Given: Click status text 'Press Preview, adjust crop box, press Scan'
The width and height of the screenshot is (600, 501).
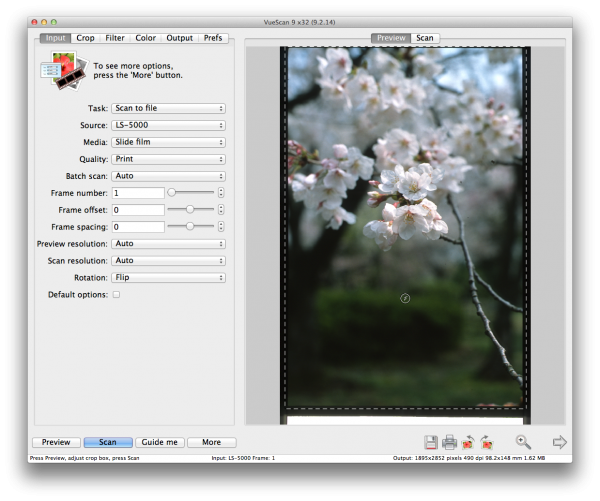Looking at the screenshot, I should coord(85,458).
